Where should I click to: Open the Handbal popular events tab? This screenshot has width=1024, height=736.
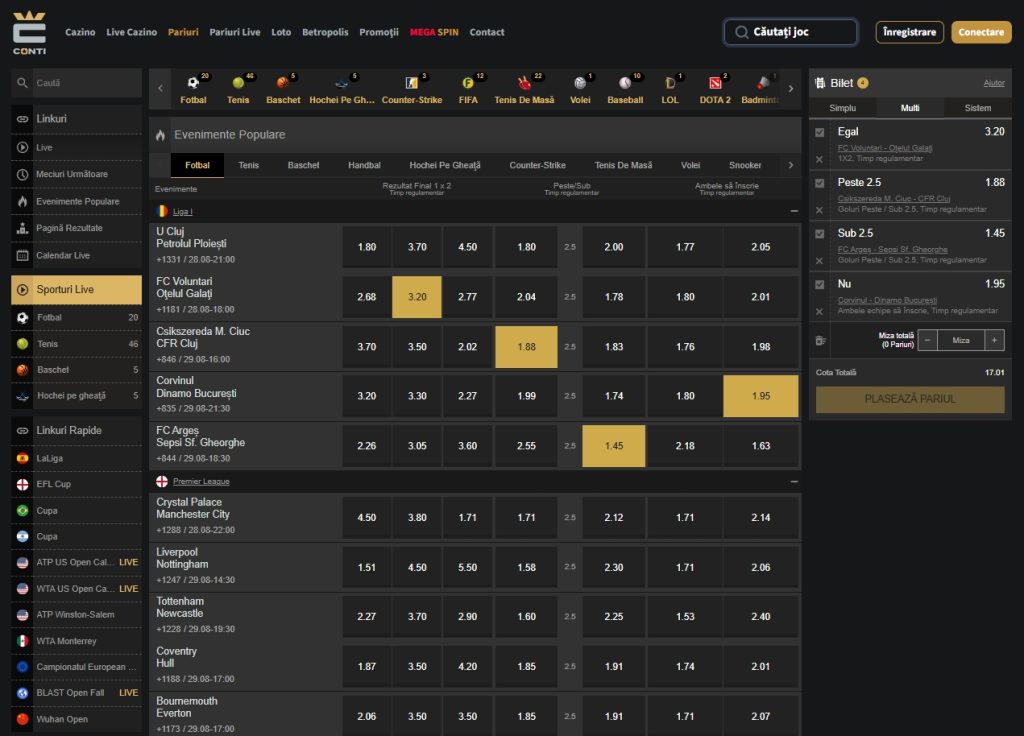[x=364, y=165]
